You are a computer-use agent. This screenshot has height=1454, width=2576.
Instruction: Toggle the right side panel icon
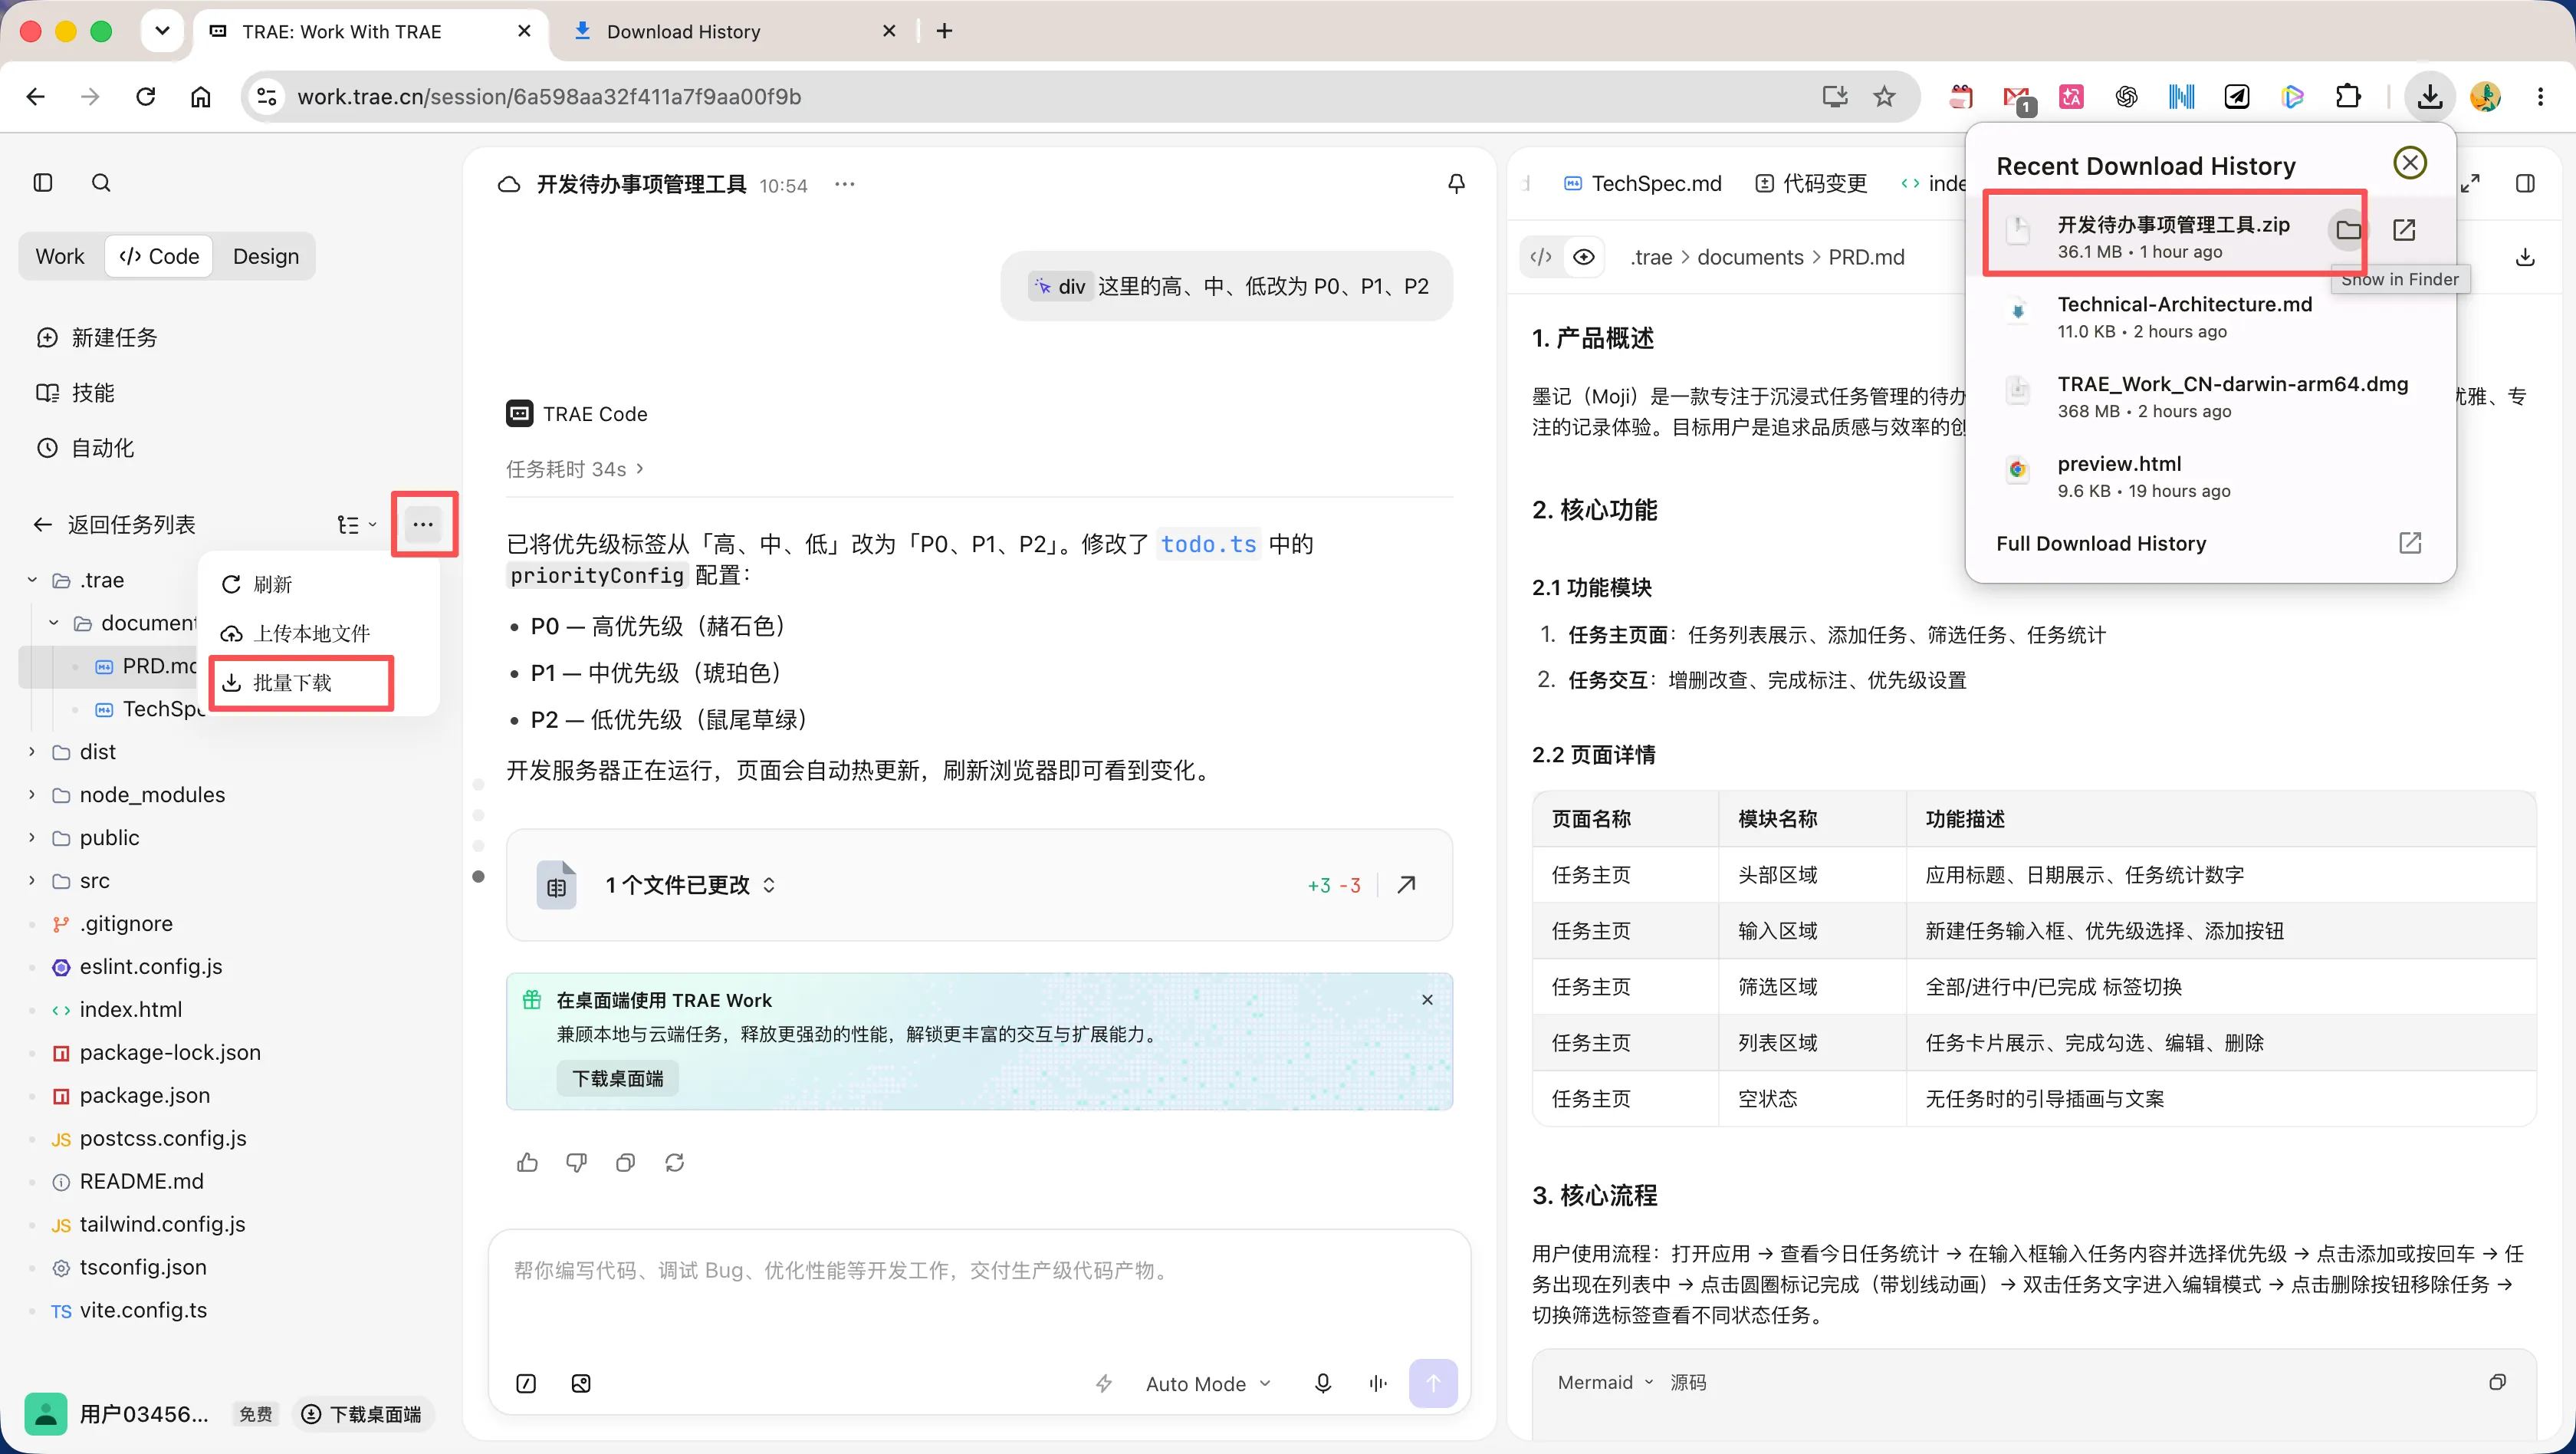[2524, 184]
